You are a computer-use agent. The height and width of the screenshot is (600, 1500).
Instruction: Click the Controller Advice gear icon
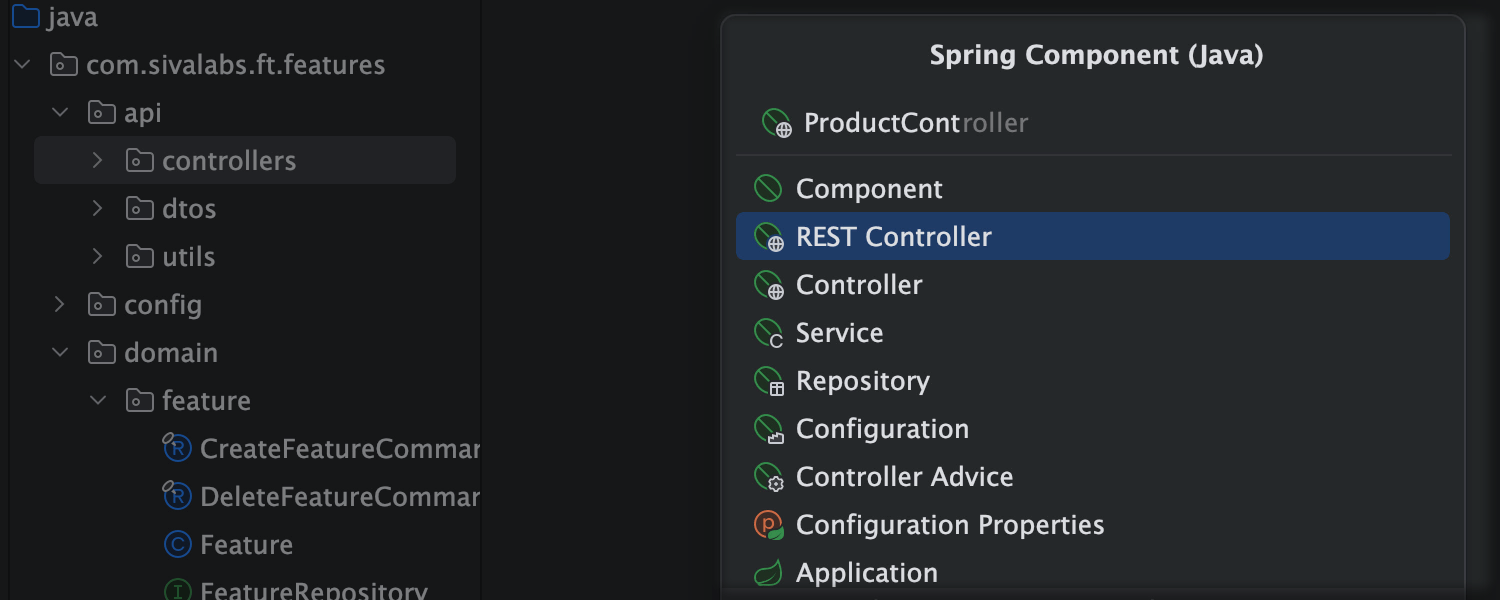point(766,476)
